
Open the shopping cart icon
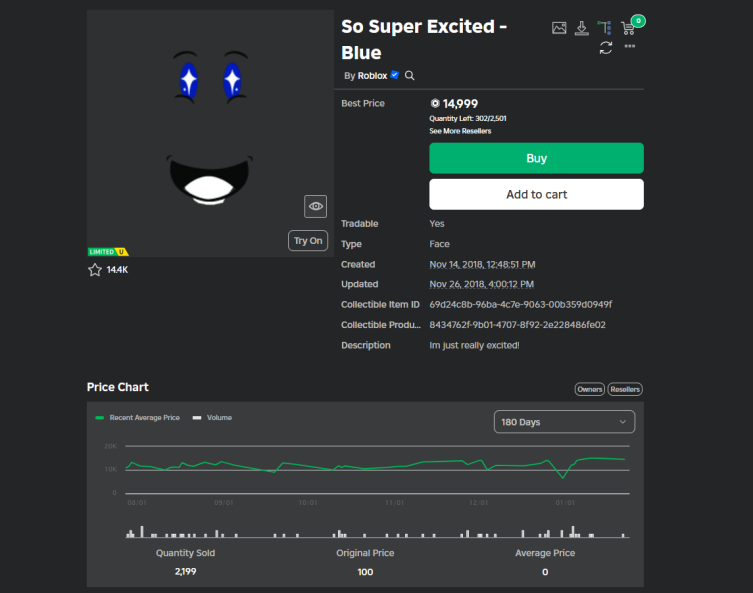point(628,28)
